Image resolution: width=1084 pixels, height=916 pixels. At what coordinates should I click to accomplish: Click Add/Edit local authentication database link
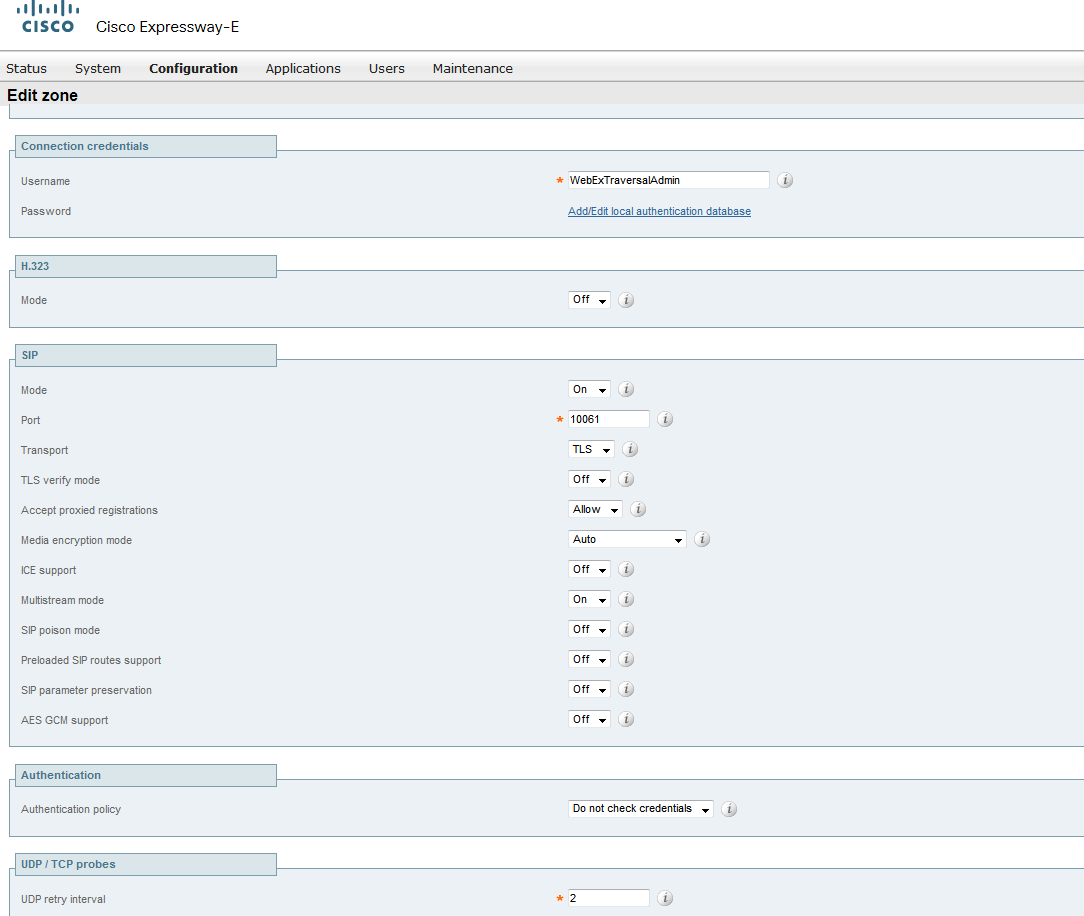coord(660,211)
